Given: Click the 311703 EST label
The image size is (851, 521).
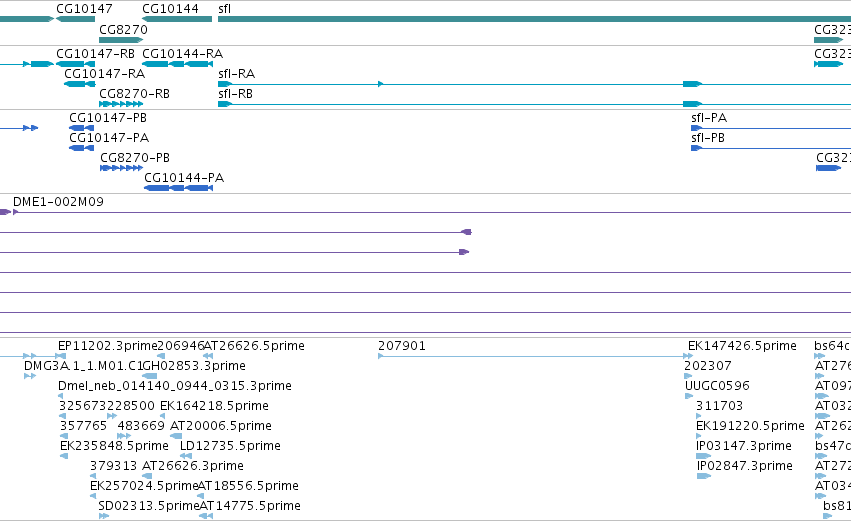Looking at the screenshot, I should 719,406.
